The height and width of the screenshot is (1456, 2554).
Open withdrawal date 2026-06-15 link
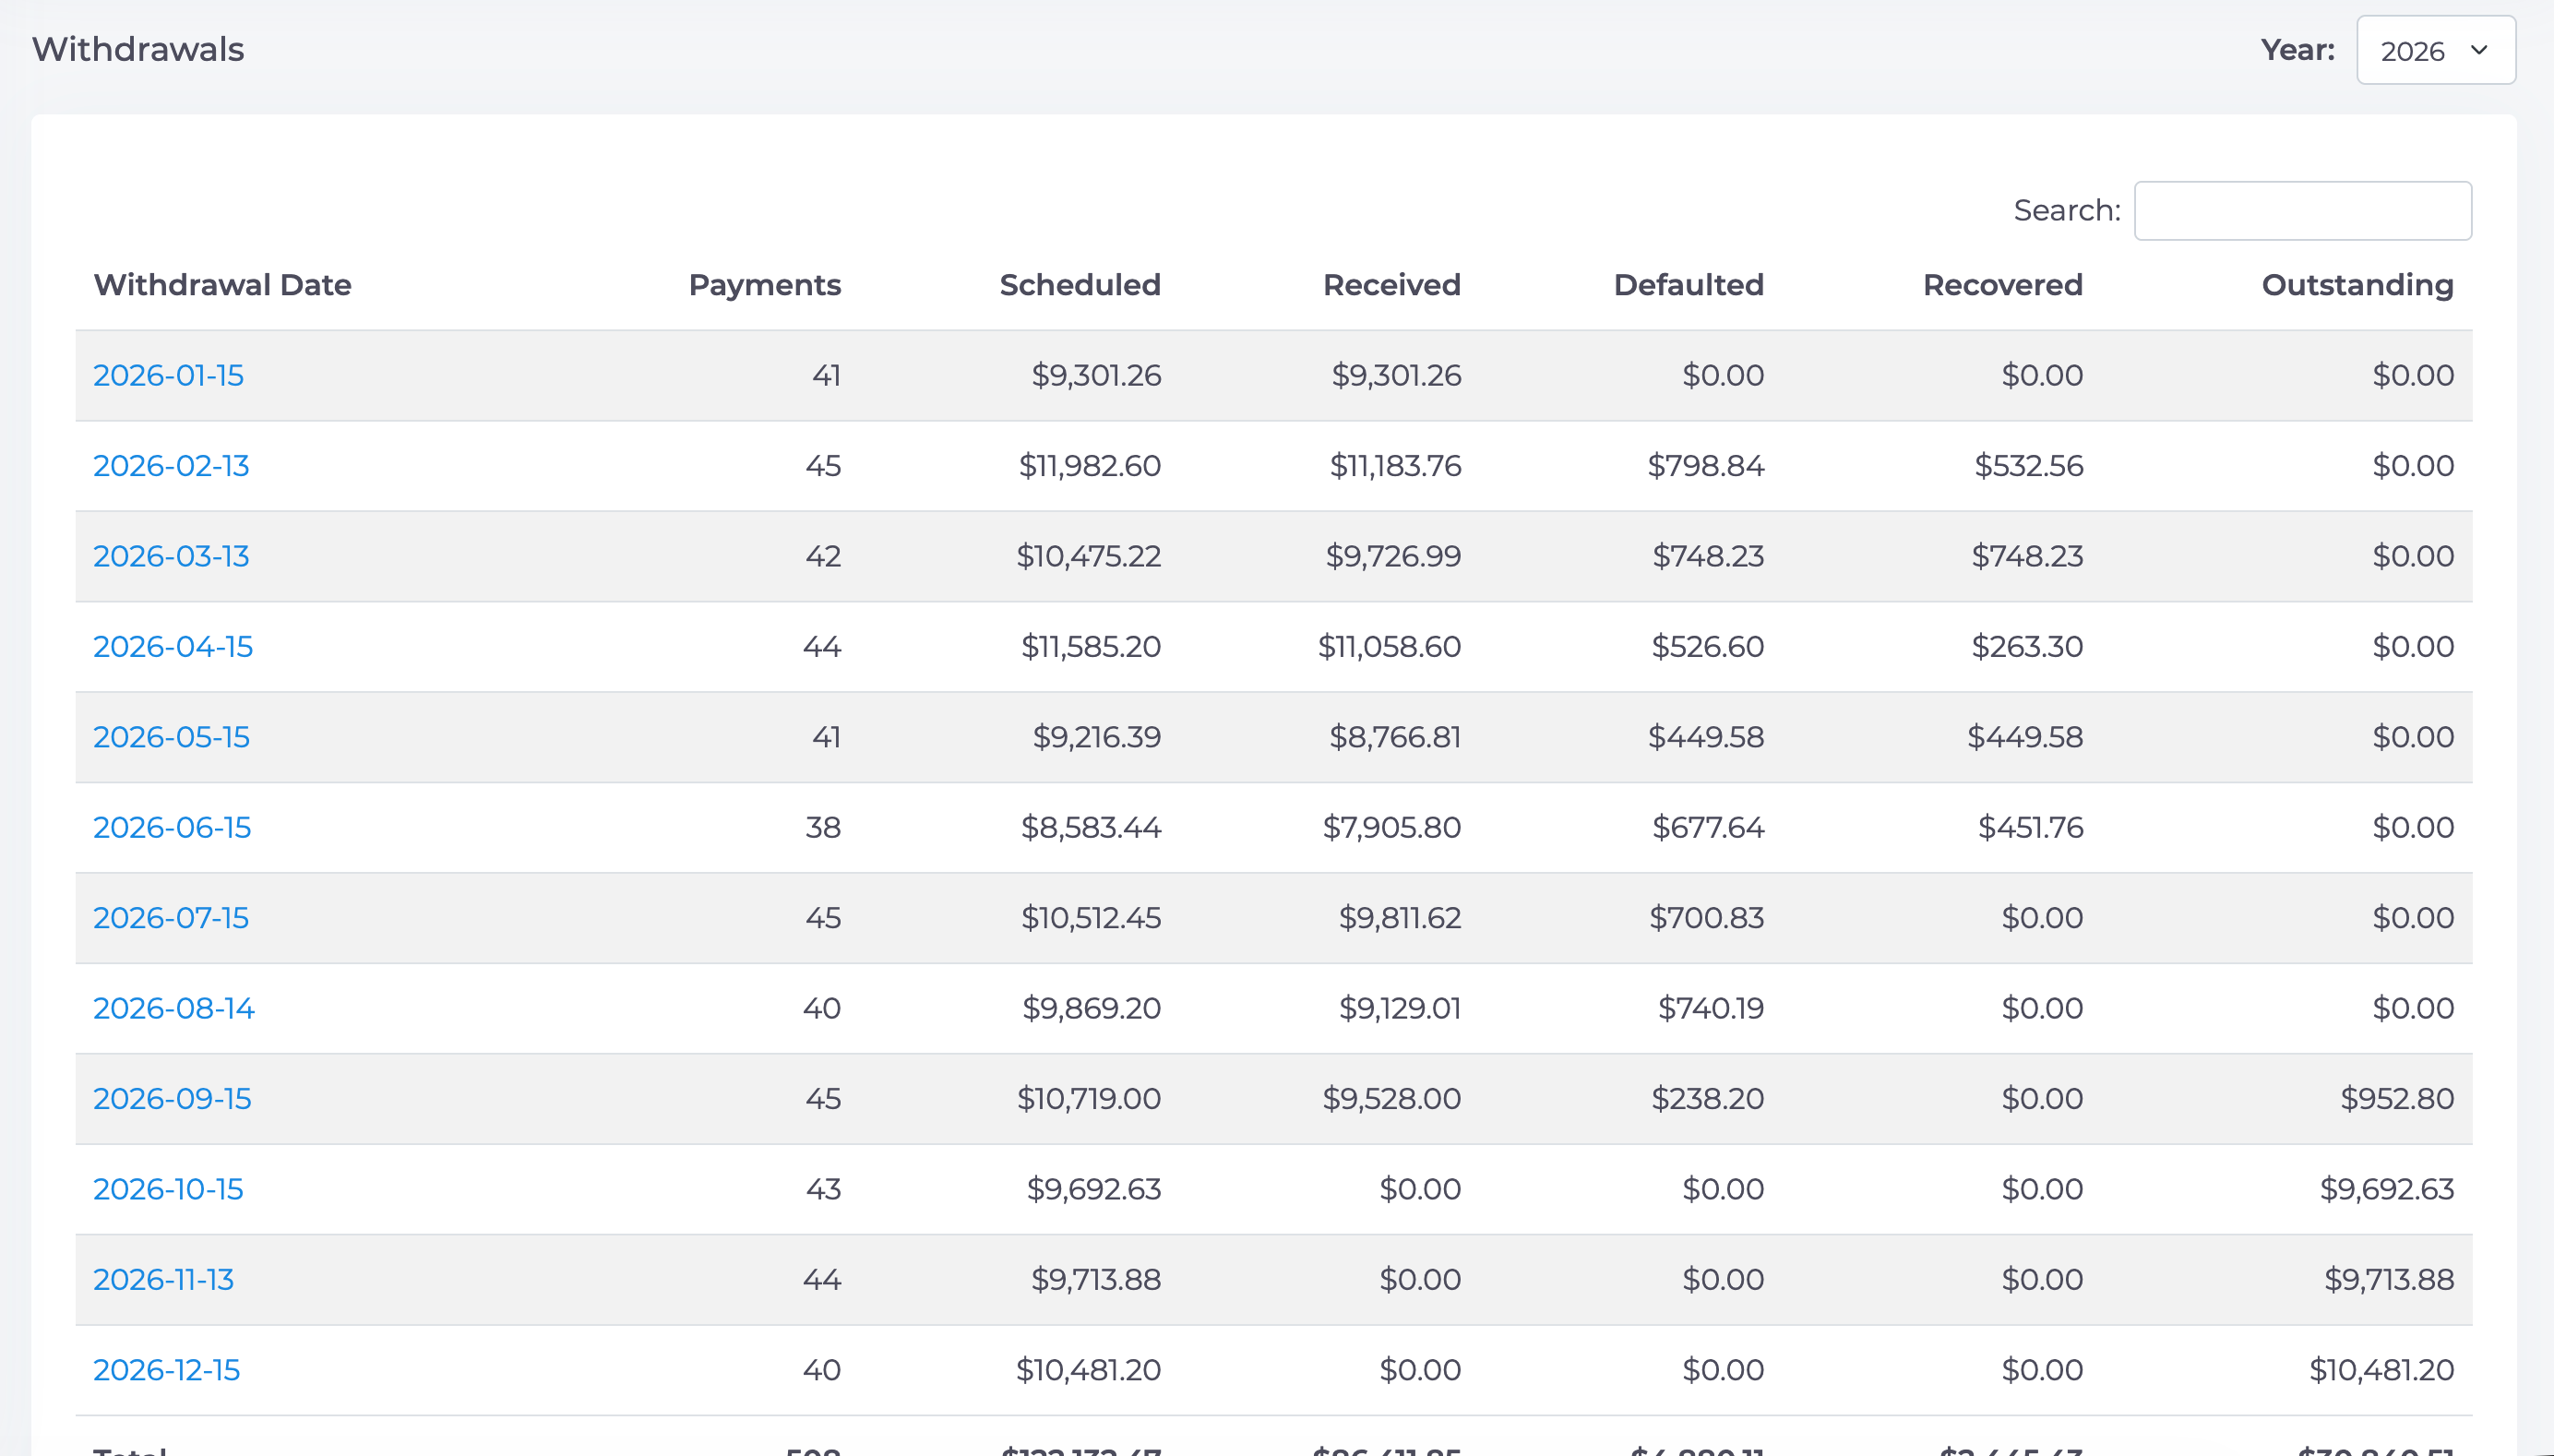tap(172, 827)
